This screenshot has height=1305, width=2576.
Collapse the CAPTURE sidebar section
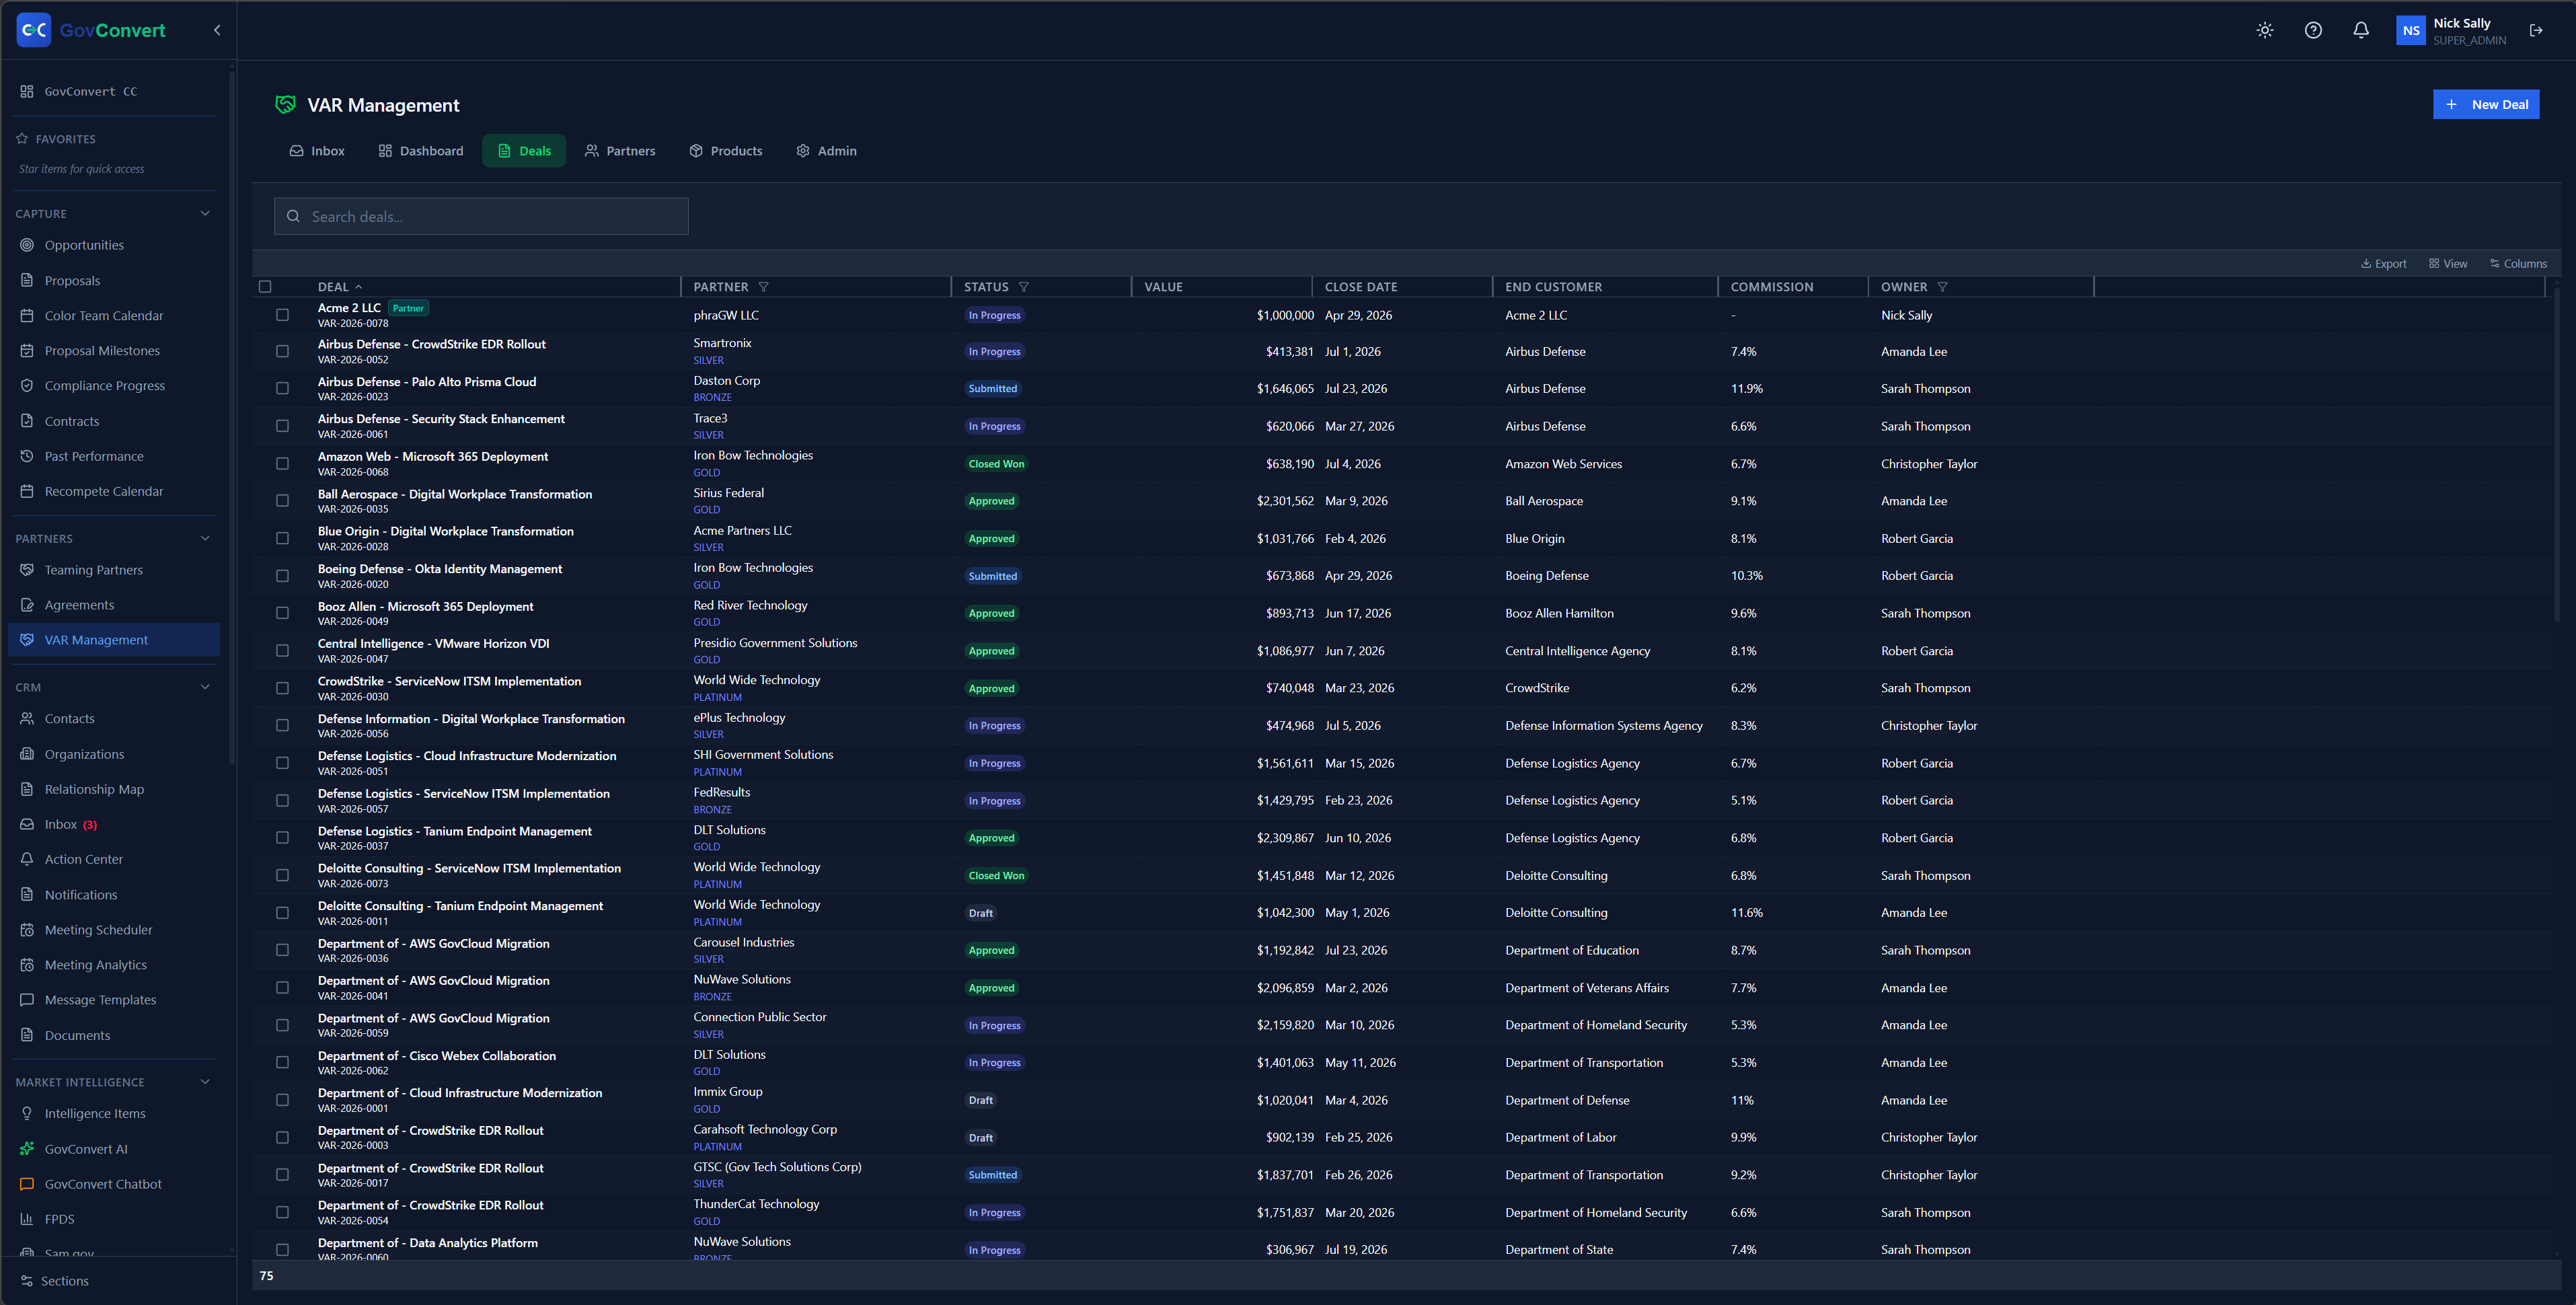[205, 214]
